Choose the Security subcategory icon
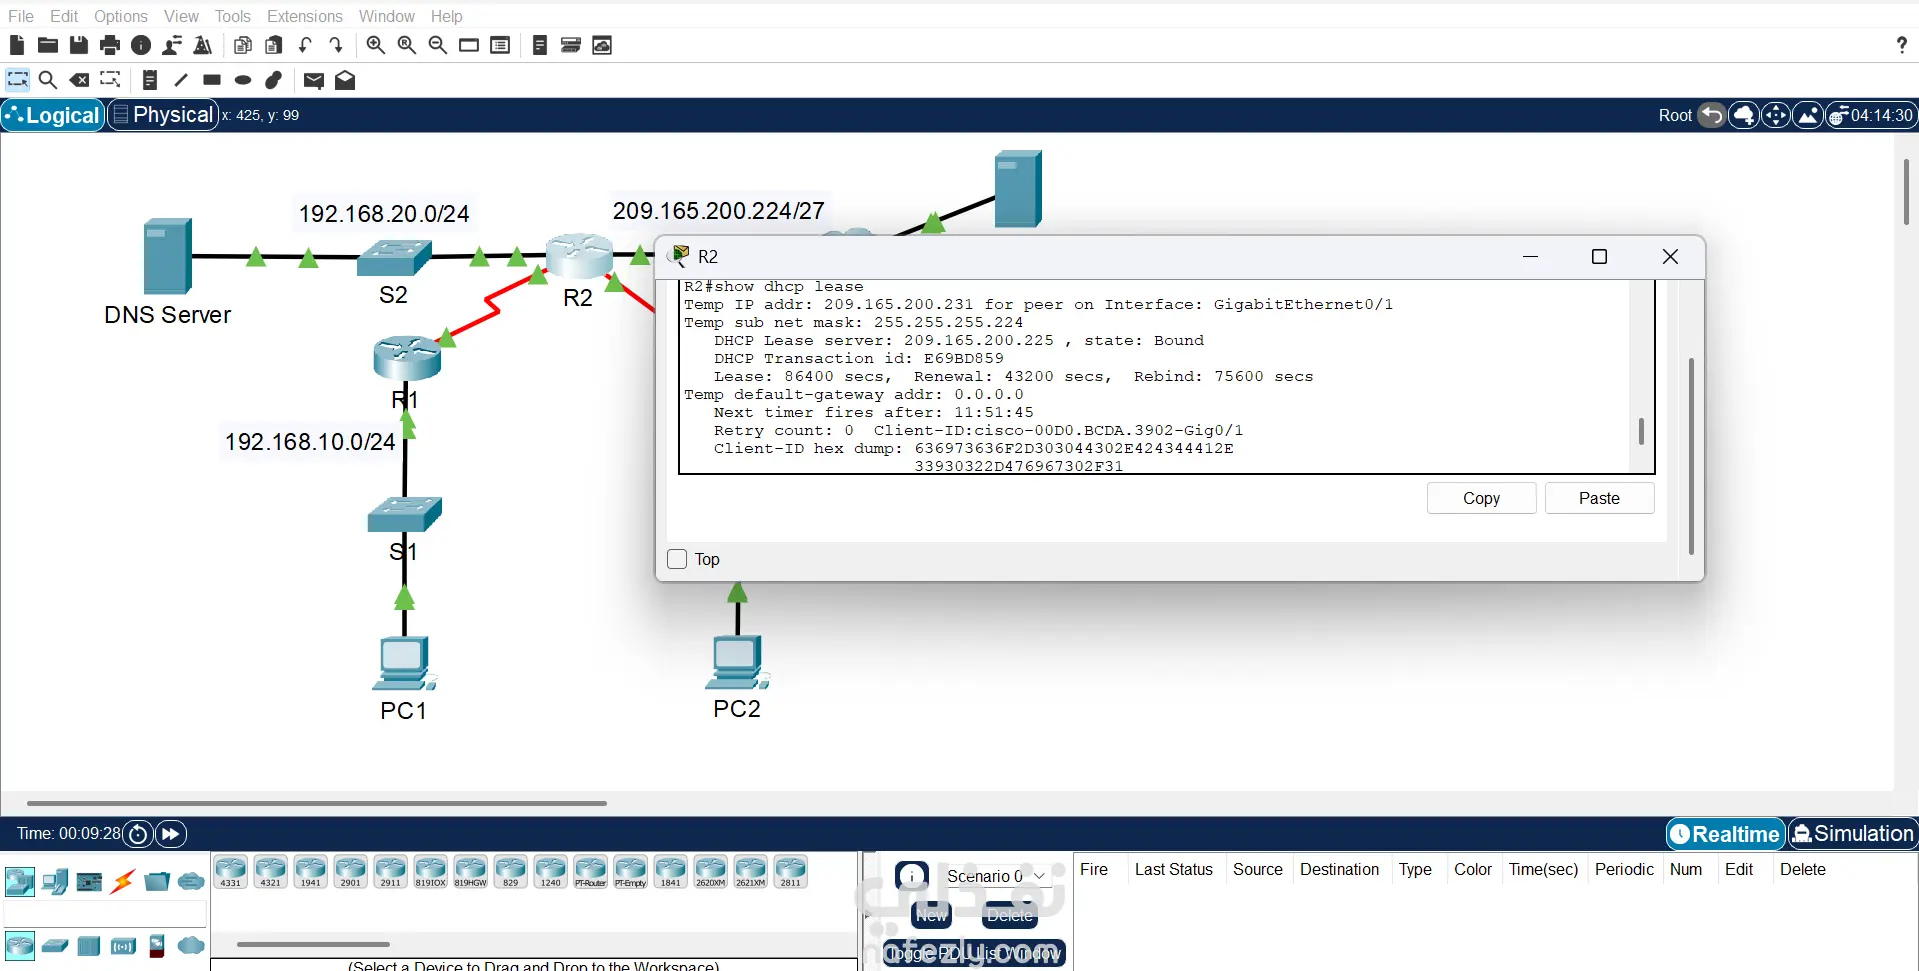1919x971 pixels. coord(157,945)
